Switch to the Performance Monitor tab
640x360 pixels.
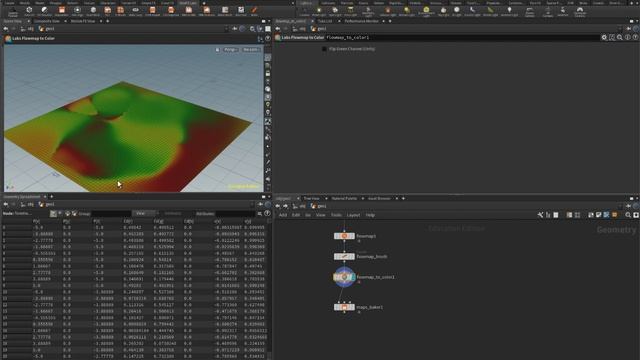coord(361,21)
